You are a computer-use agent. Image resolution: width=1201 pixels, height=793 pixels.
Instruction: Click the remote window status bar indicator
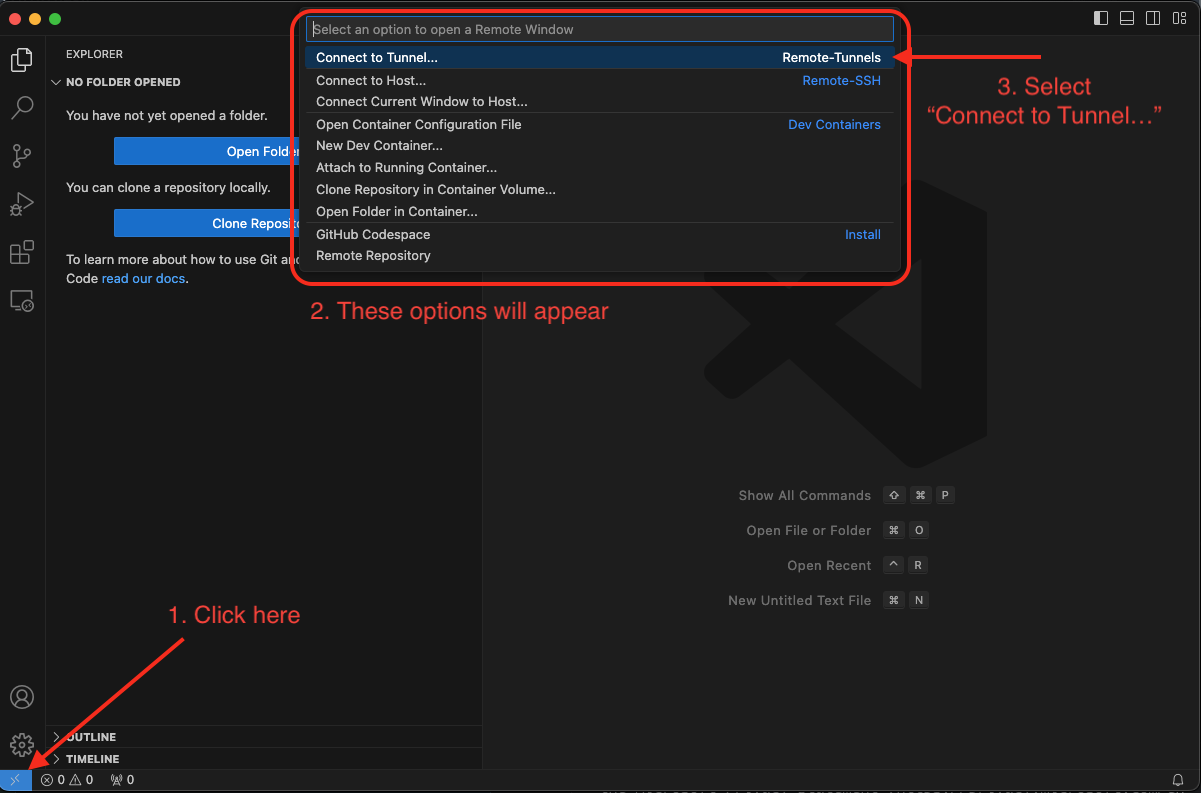pos(15,780)
